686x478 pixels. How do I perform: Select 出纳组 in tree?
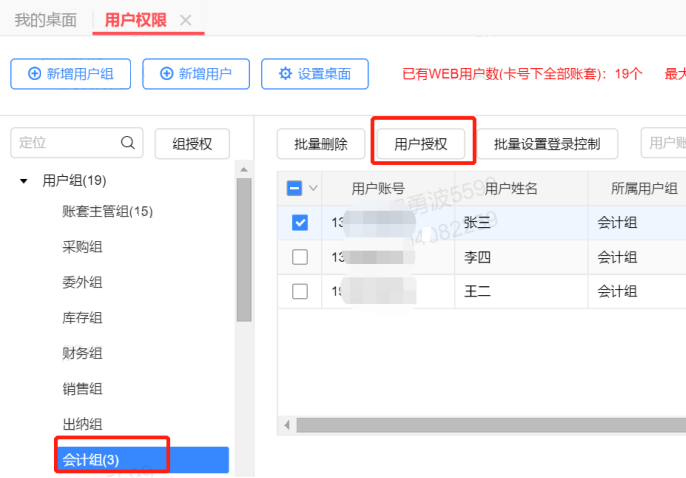[x=82, y=424]
